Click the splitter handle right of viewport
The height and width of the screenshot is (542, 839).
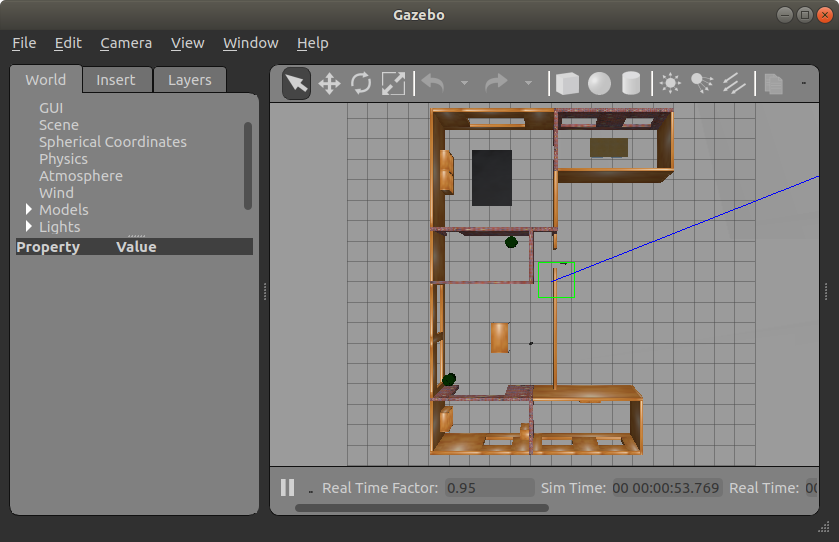[826, 292]
